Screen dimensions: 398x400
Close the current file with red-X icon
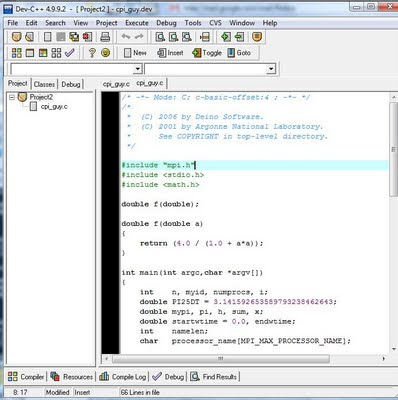(x=87, y=37)
